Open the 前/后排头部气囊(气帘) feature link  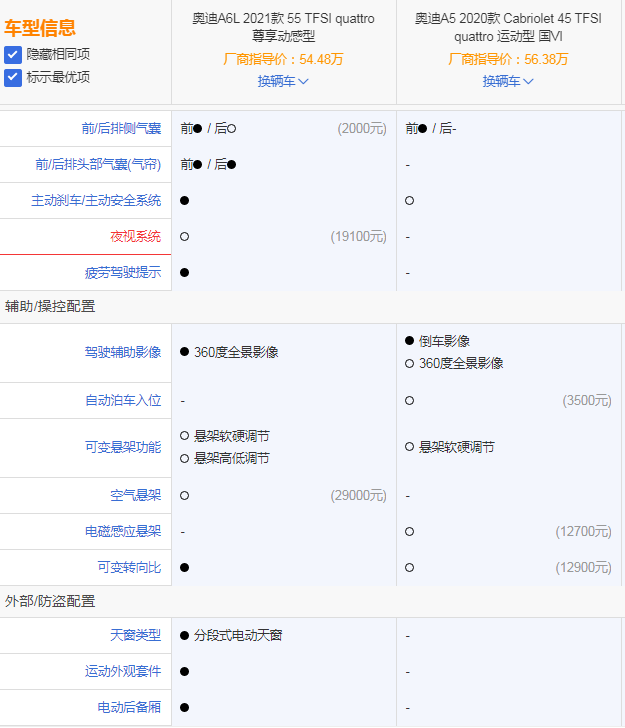pyautogui.click(x=98, y=164)
